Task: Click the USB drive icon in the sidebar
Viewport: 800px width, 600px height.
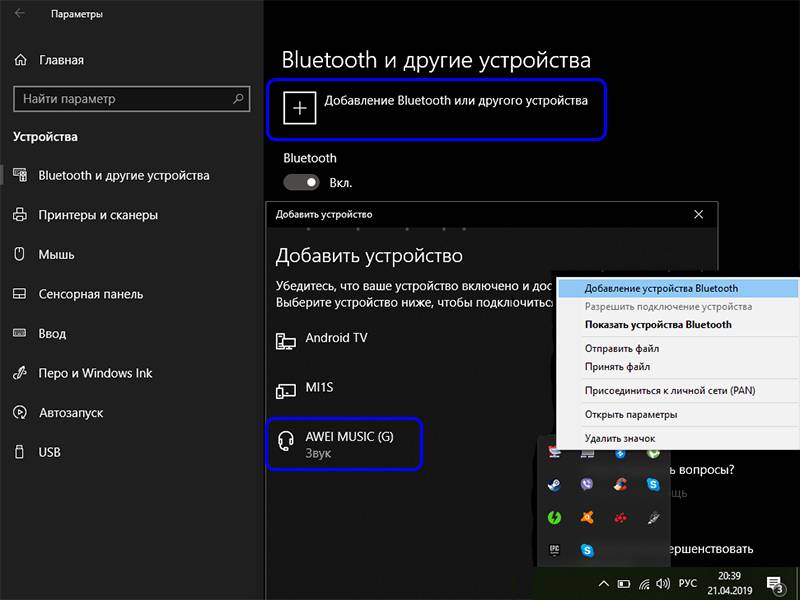Action: (x=19, y=452)
